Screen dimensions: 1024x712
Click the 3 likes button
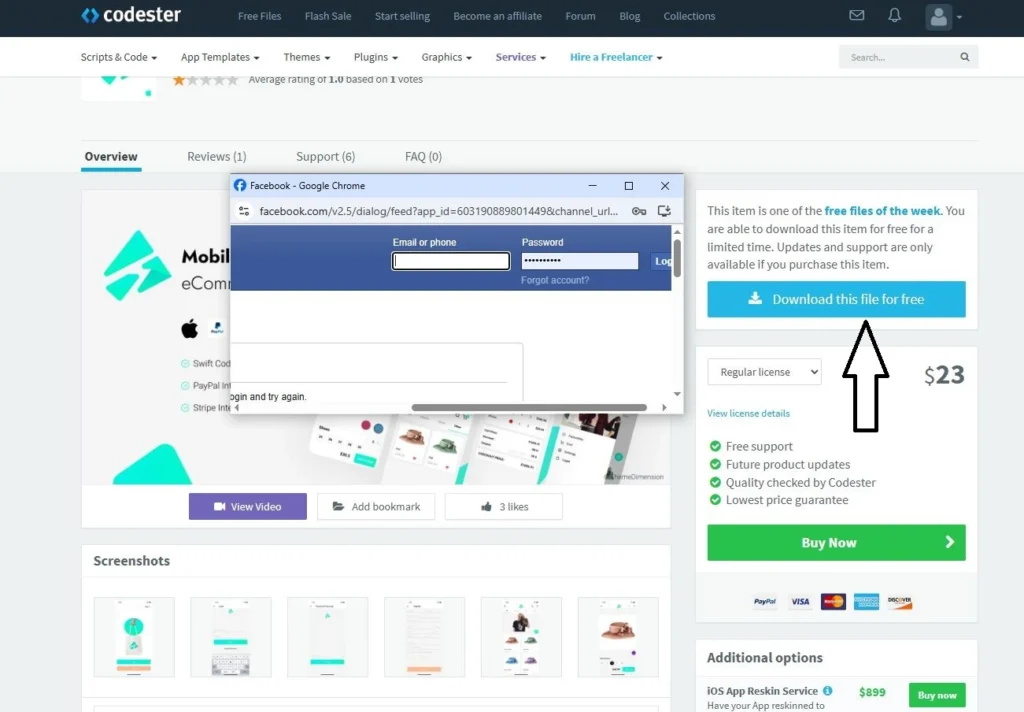click(x=504, y=506)
